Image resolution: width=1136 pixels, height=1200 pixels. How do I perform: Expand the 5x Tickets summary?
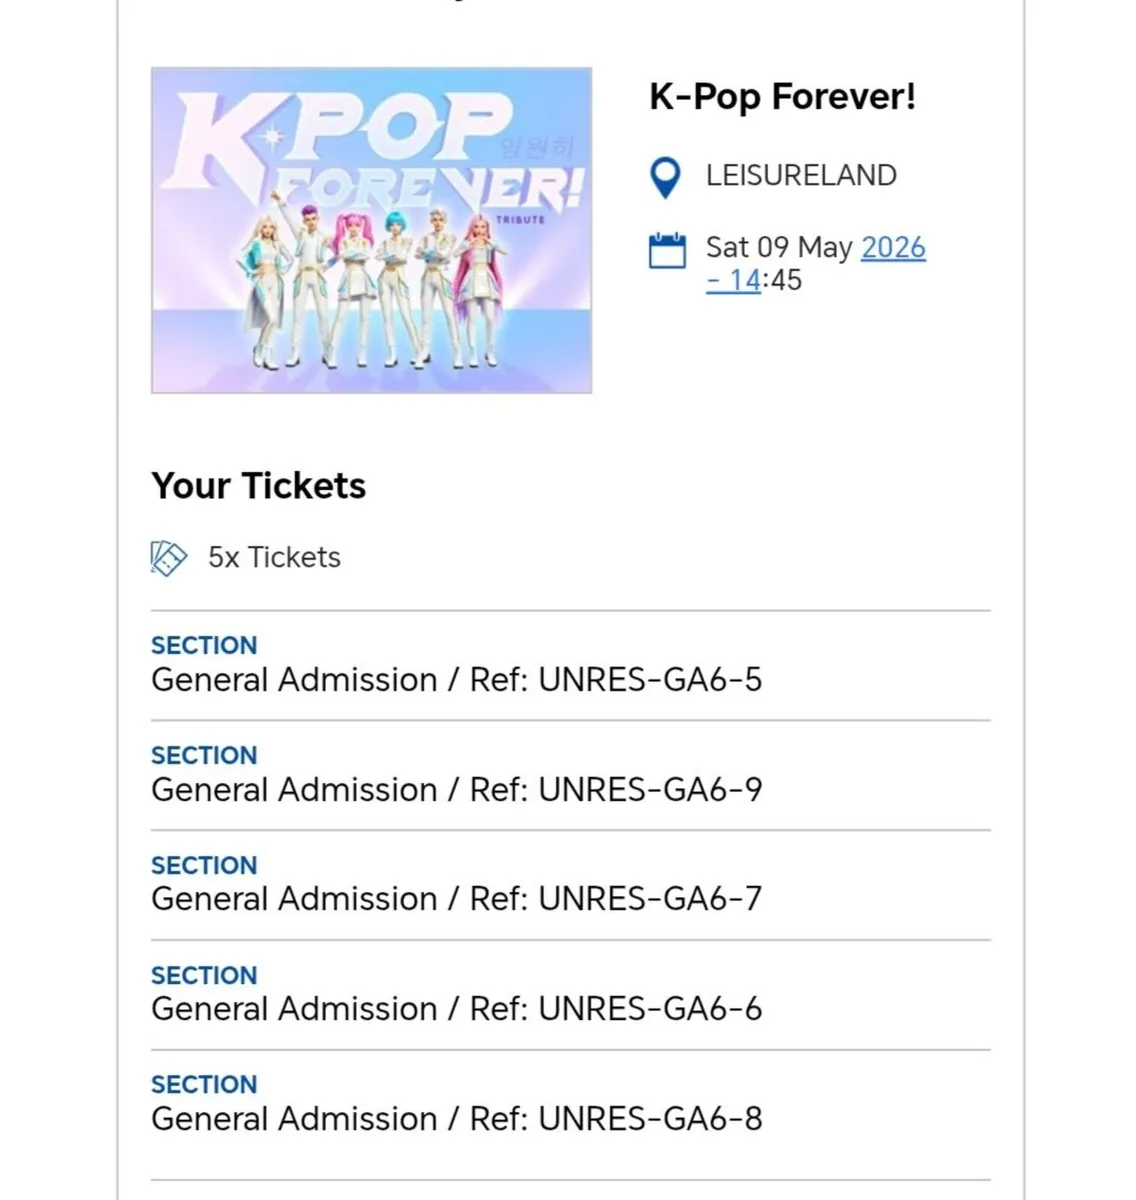point(274,558)
